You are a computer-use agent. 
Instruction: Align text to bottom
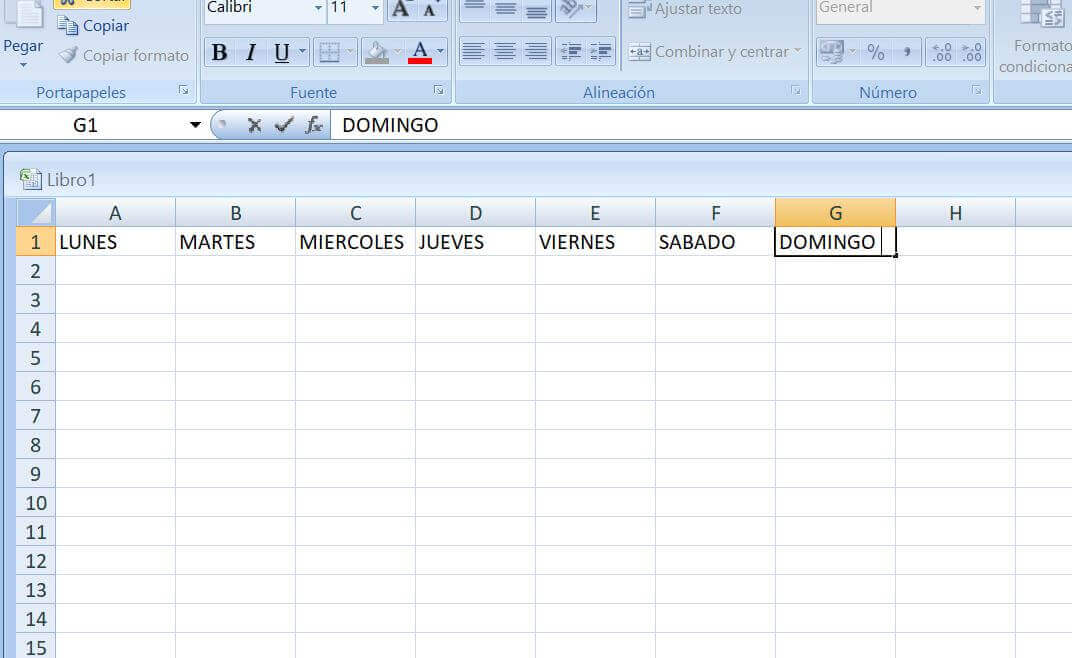pos(537,10)
